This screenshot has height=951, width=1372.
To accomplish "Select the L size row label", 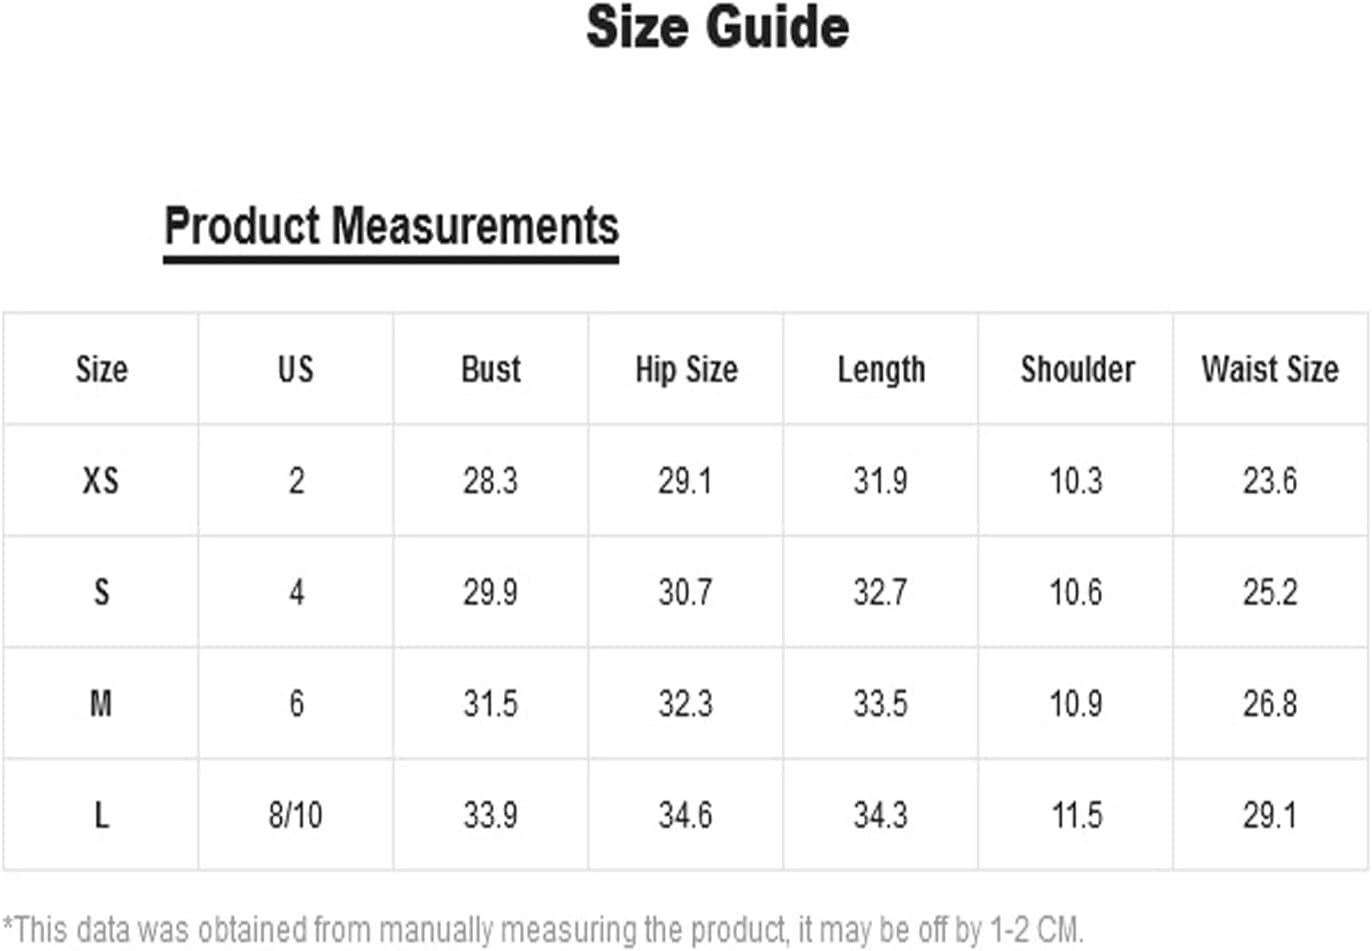I will pyautogui.click(x=101, y=815).
